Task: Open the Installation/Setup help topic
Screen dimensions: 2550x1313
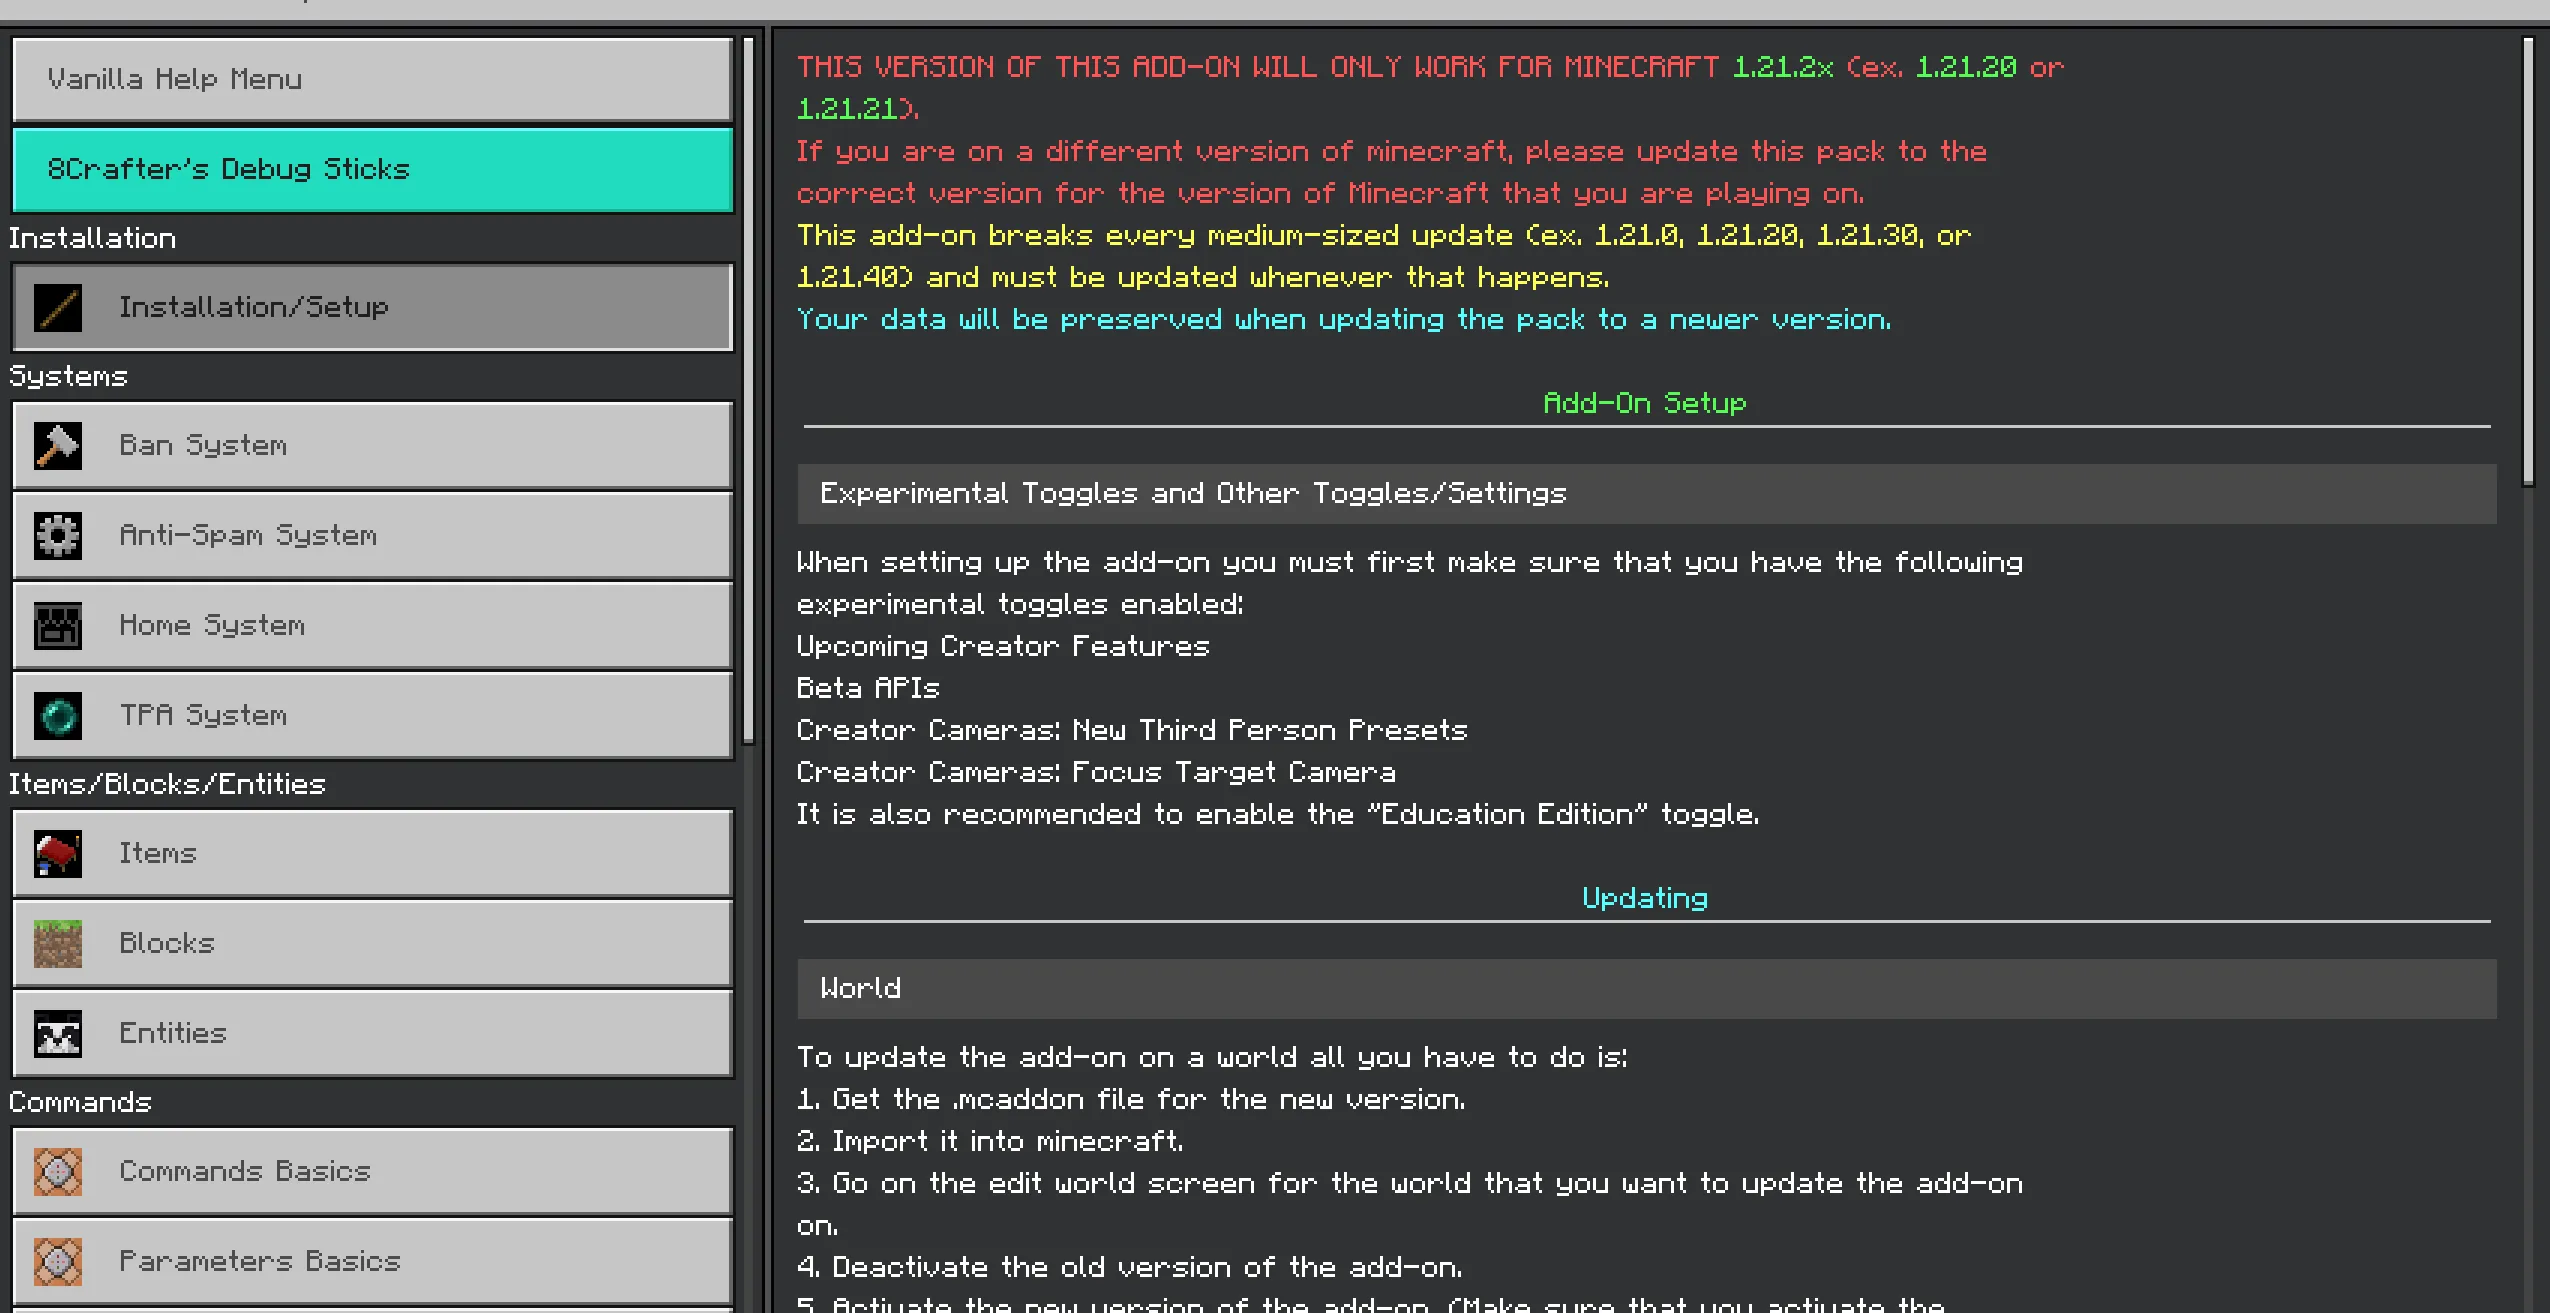Action: tap(372, 307)
